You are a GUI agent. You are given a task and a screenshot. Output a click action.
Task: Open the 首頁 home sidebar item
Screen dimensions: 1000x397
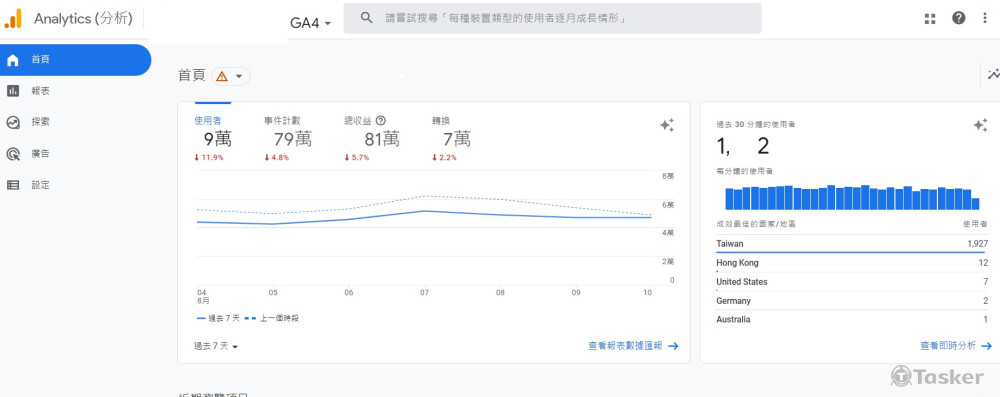point(75,59)
